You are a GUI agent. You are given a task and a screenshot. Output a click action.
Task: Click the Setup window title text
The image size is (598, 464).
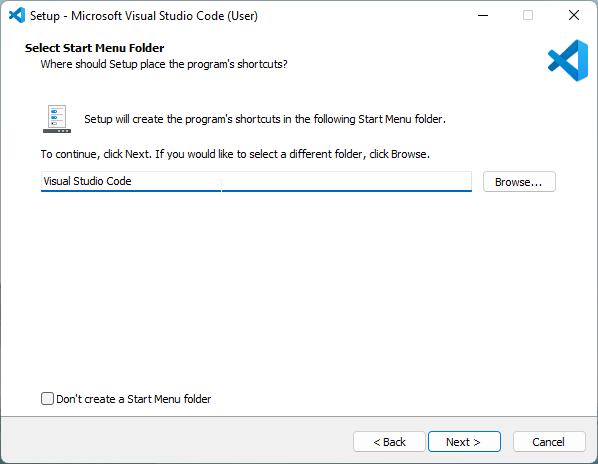tap(144, 16)
